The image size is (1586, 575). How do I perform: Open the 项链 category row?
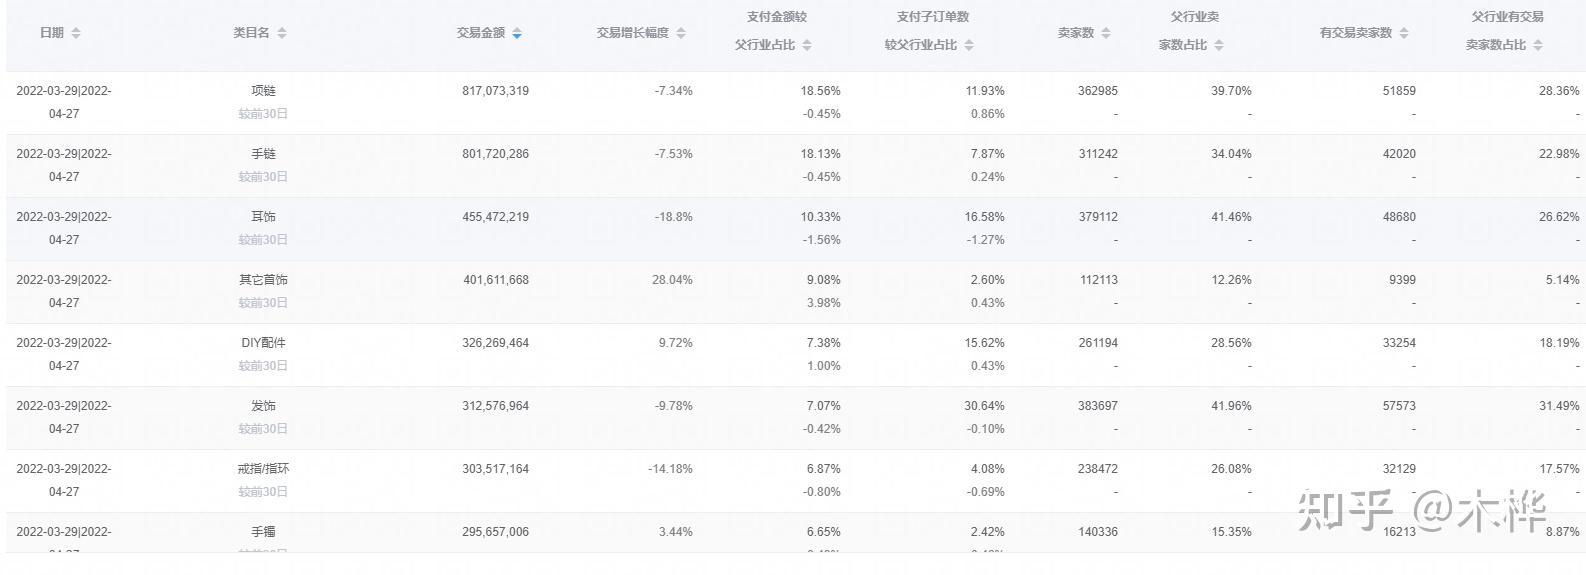pos(263,90)
